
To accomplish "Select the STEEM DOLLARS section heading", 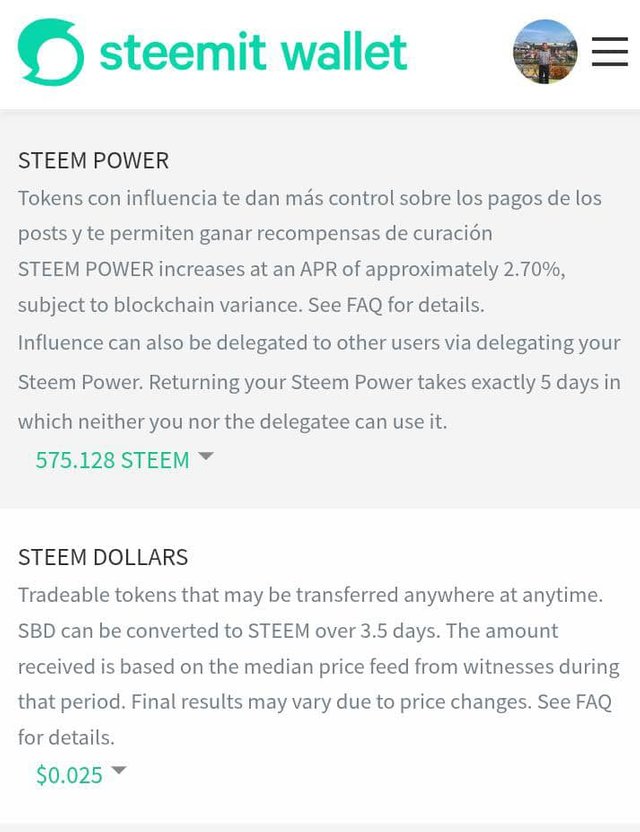I will (x=103, y=557).
